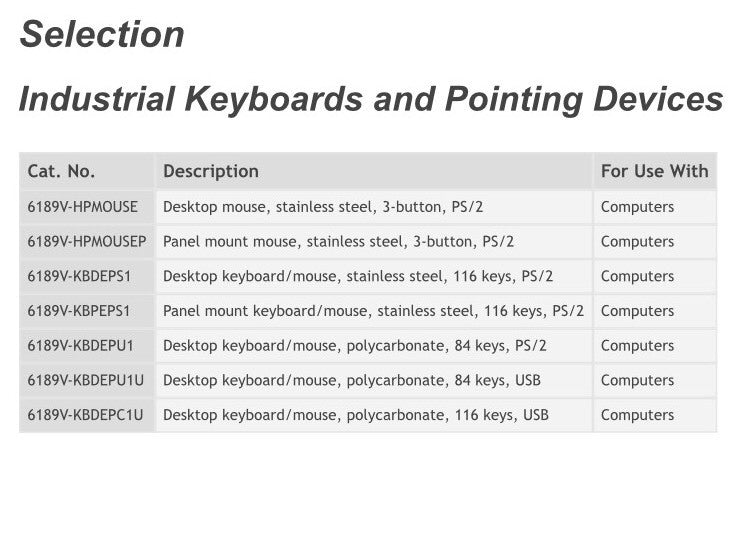Select the panel mount mouse description

tap(338, 241)
